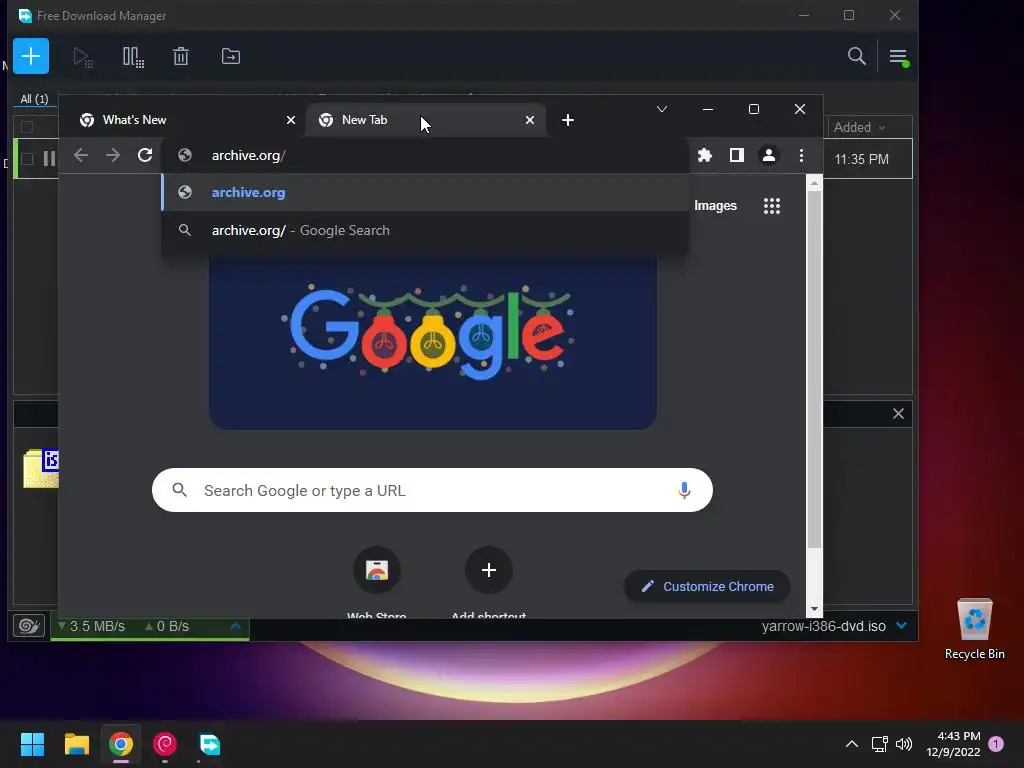Open network icon in system tray
Image resolution: width=1024 pixels, height=768 pixels.
(879, 744)
